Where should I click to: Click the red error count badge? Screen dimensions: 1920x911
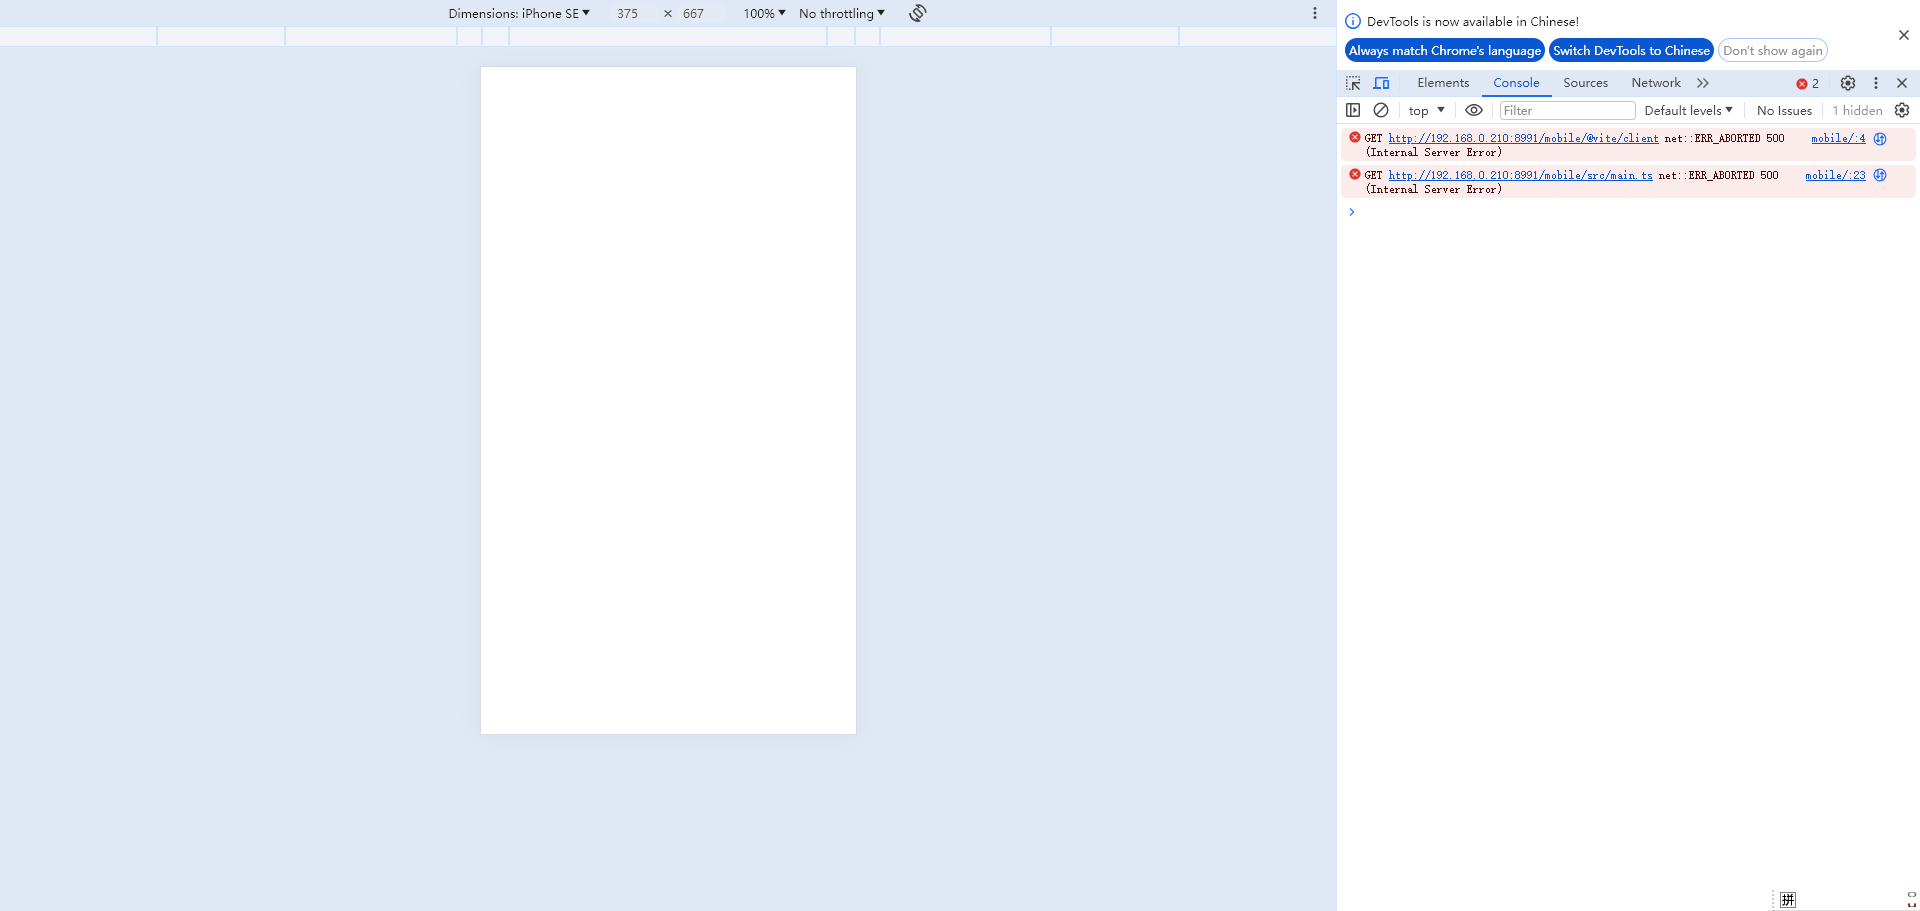point(1808,84)
